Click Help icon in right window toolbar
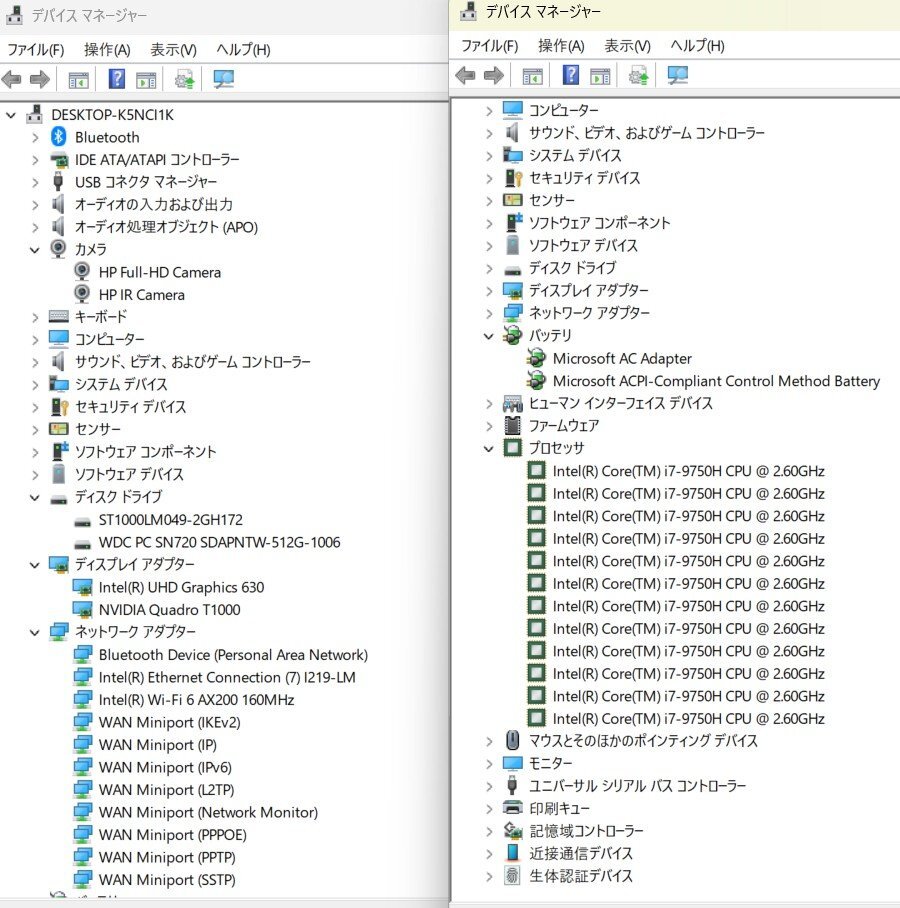Viewport: 900px width, 908px height. click(570, 75)
